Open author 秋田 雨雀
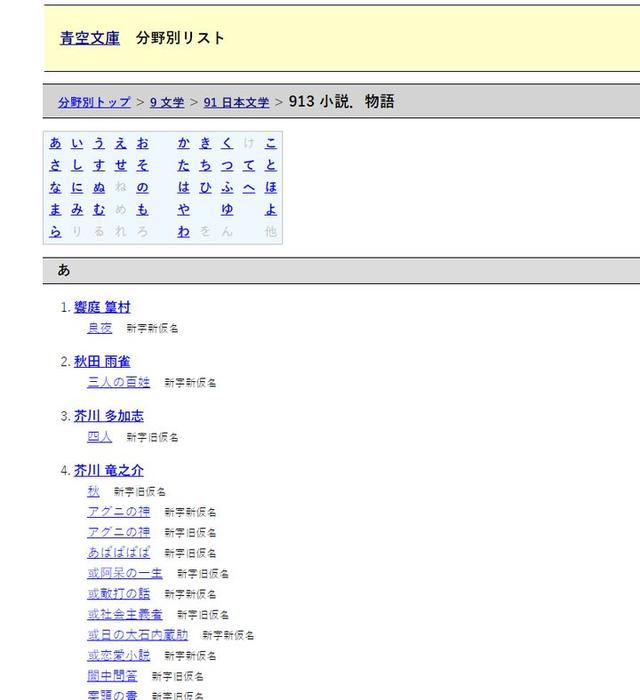 pos(102,362)
